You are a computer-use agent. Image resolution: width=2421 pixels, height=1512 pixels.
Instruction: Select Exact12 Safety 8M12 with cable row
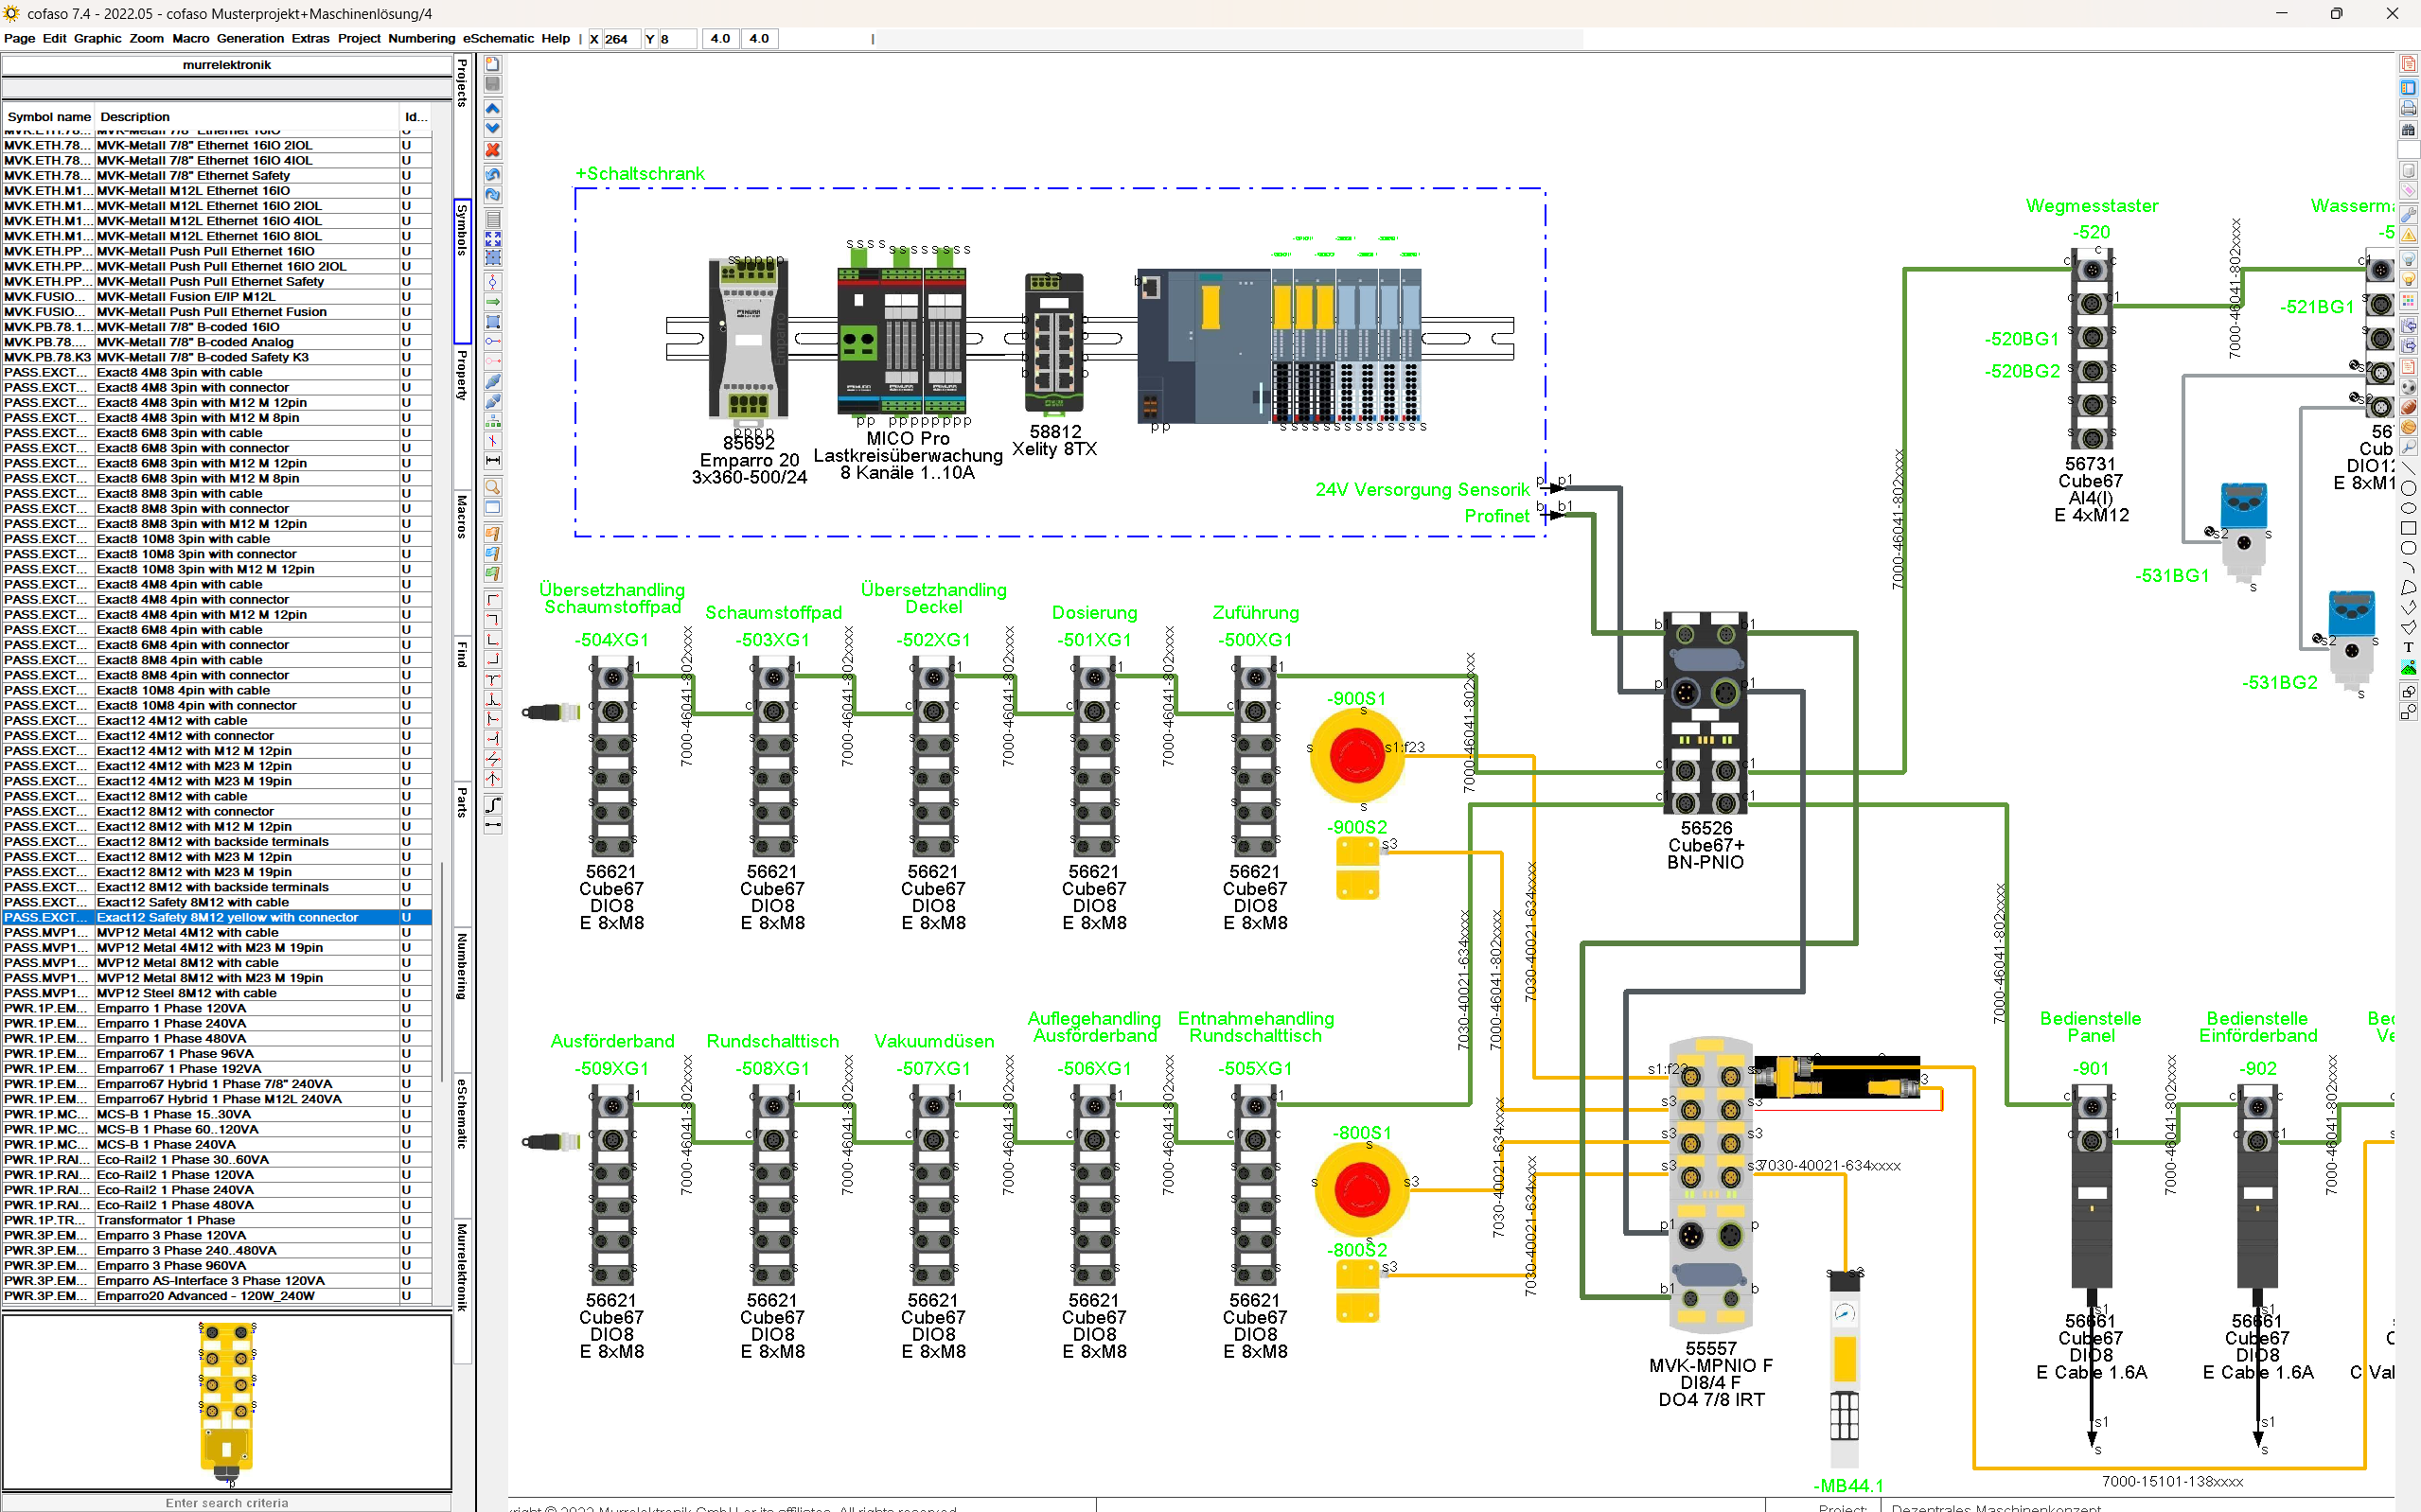coord(192,902)
